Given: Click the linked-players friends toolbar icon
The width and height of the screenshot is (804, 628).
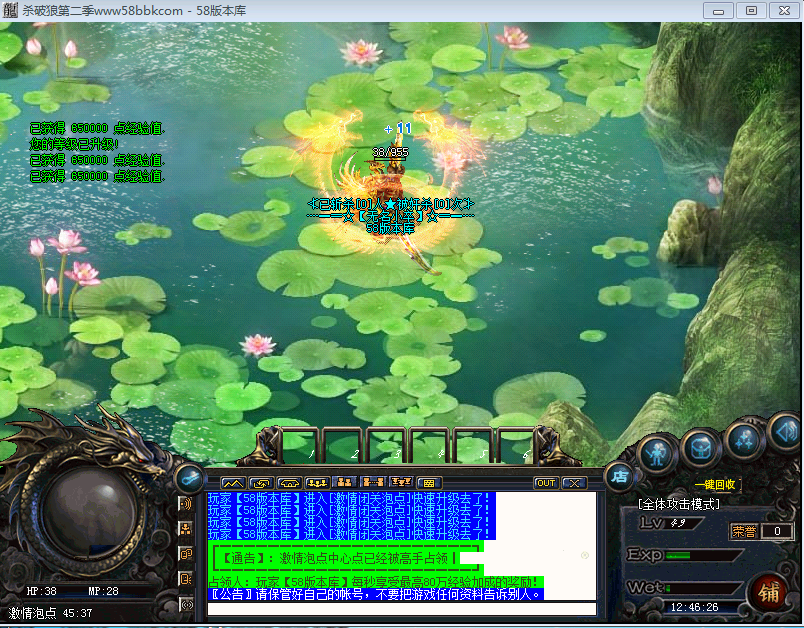Looking at the screenshot, I should pos(373,483).
